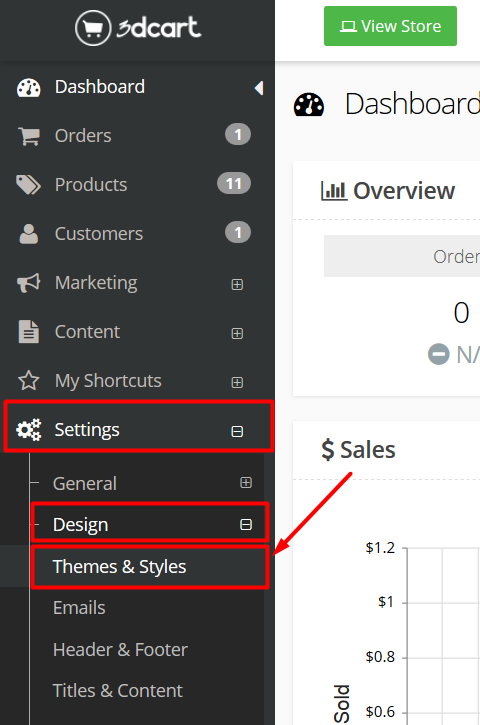Click the green View Store button
Image resolution: width=480 pixels, height=725 pixels.
[x=390, y=26]
